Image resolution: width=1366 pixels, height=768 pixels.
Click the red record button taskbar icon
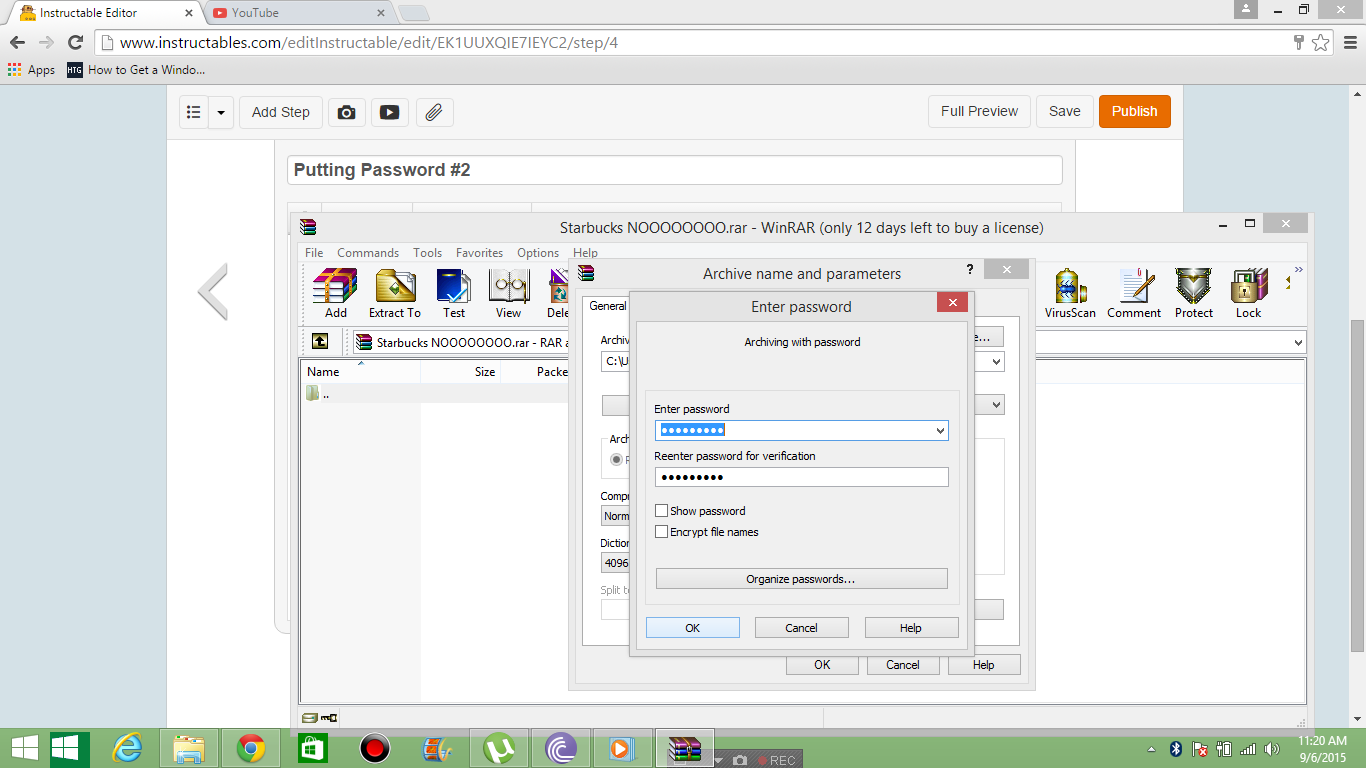(374, 748)
